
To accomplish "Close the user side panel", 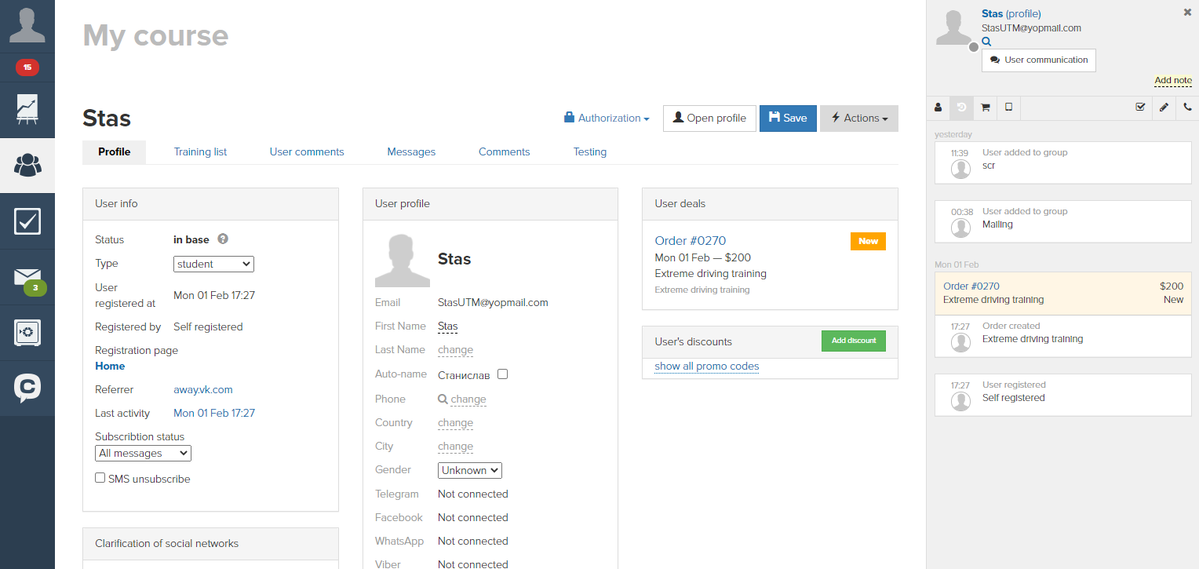I will 1187,12.
